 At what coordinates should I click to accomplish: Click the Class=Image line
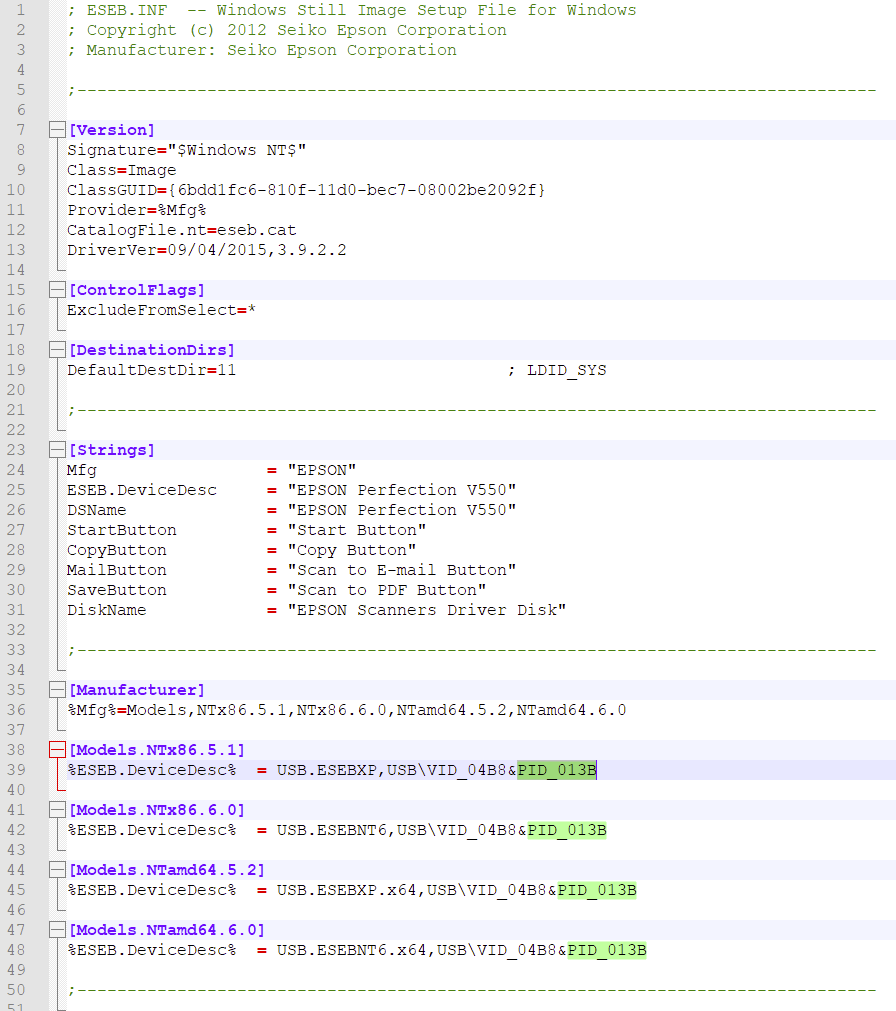(x=122, y=170)
